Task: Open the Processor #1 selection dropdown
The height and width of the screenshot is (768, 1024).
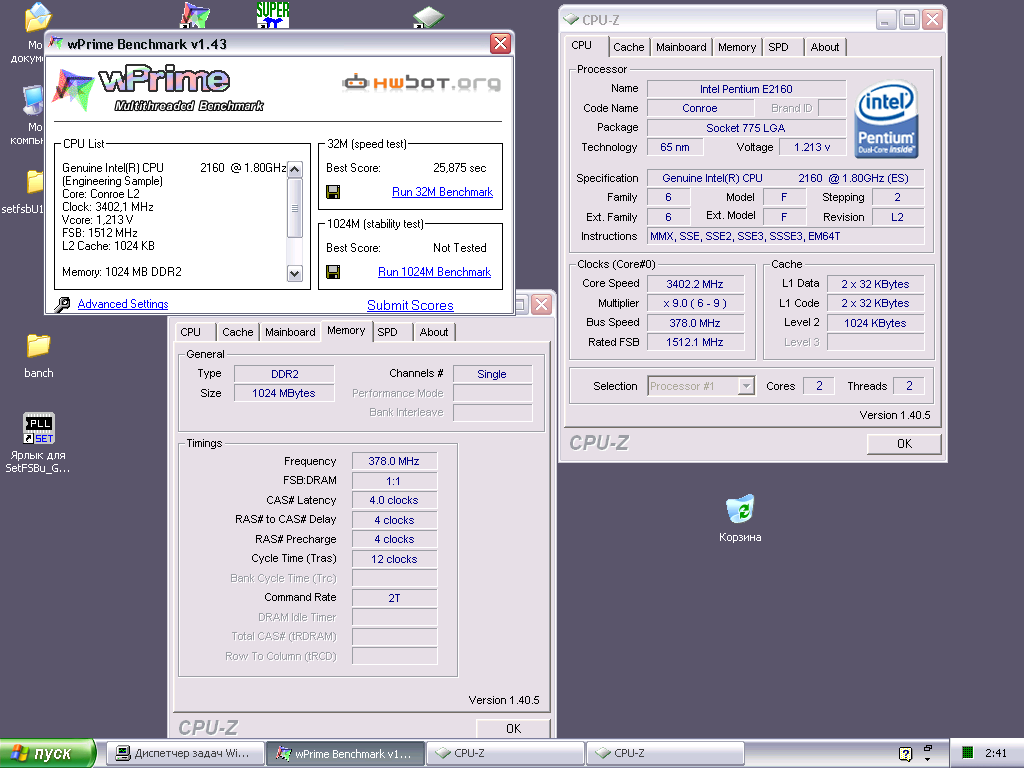Action: (746, 386)
